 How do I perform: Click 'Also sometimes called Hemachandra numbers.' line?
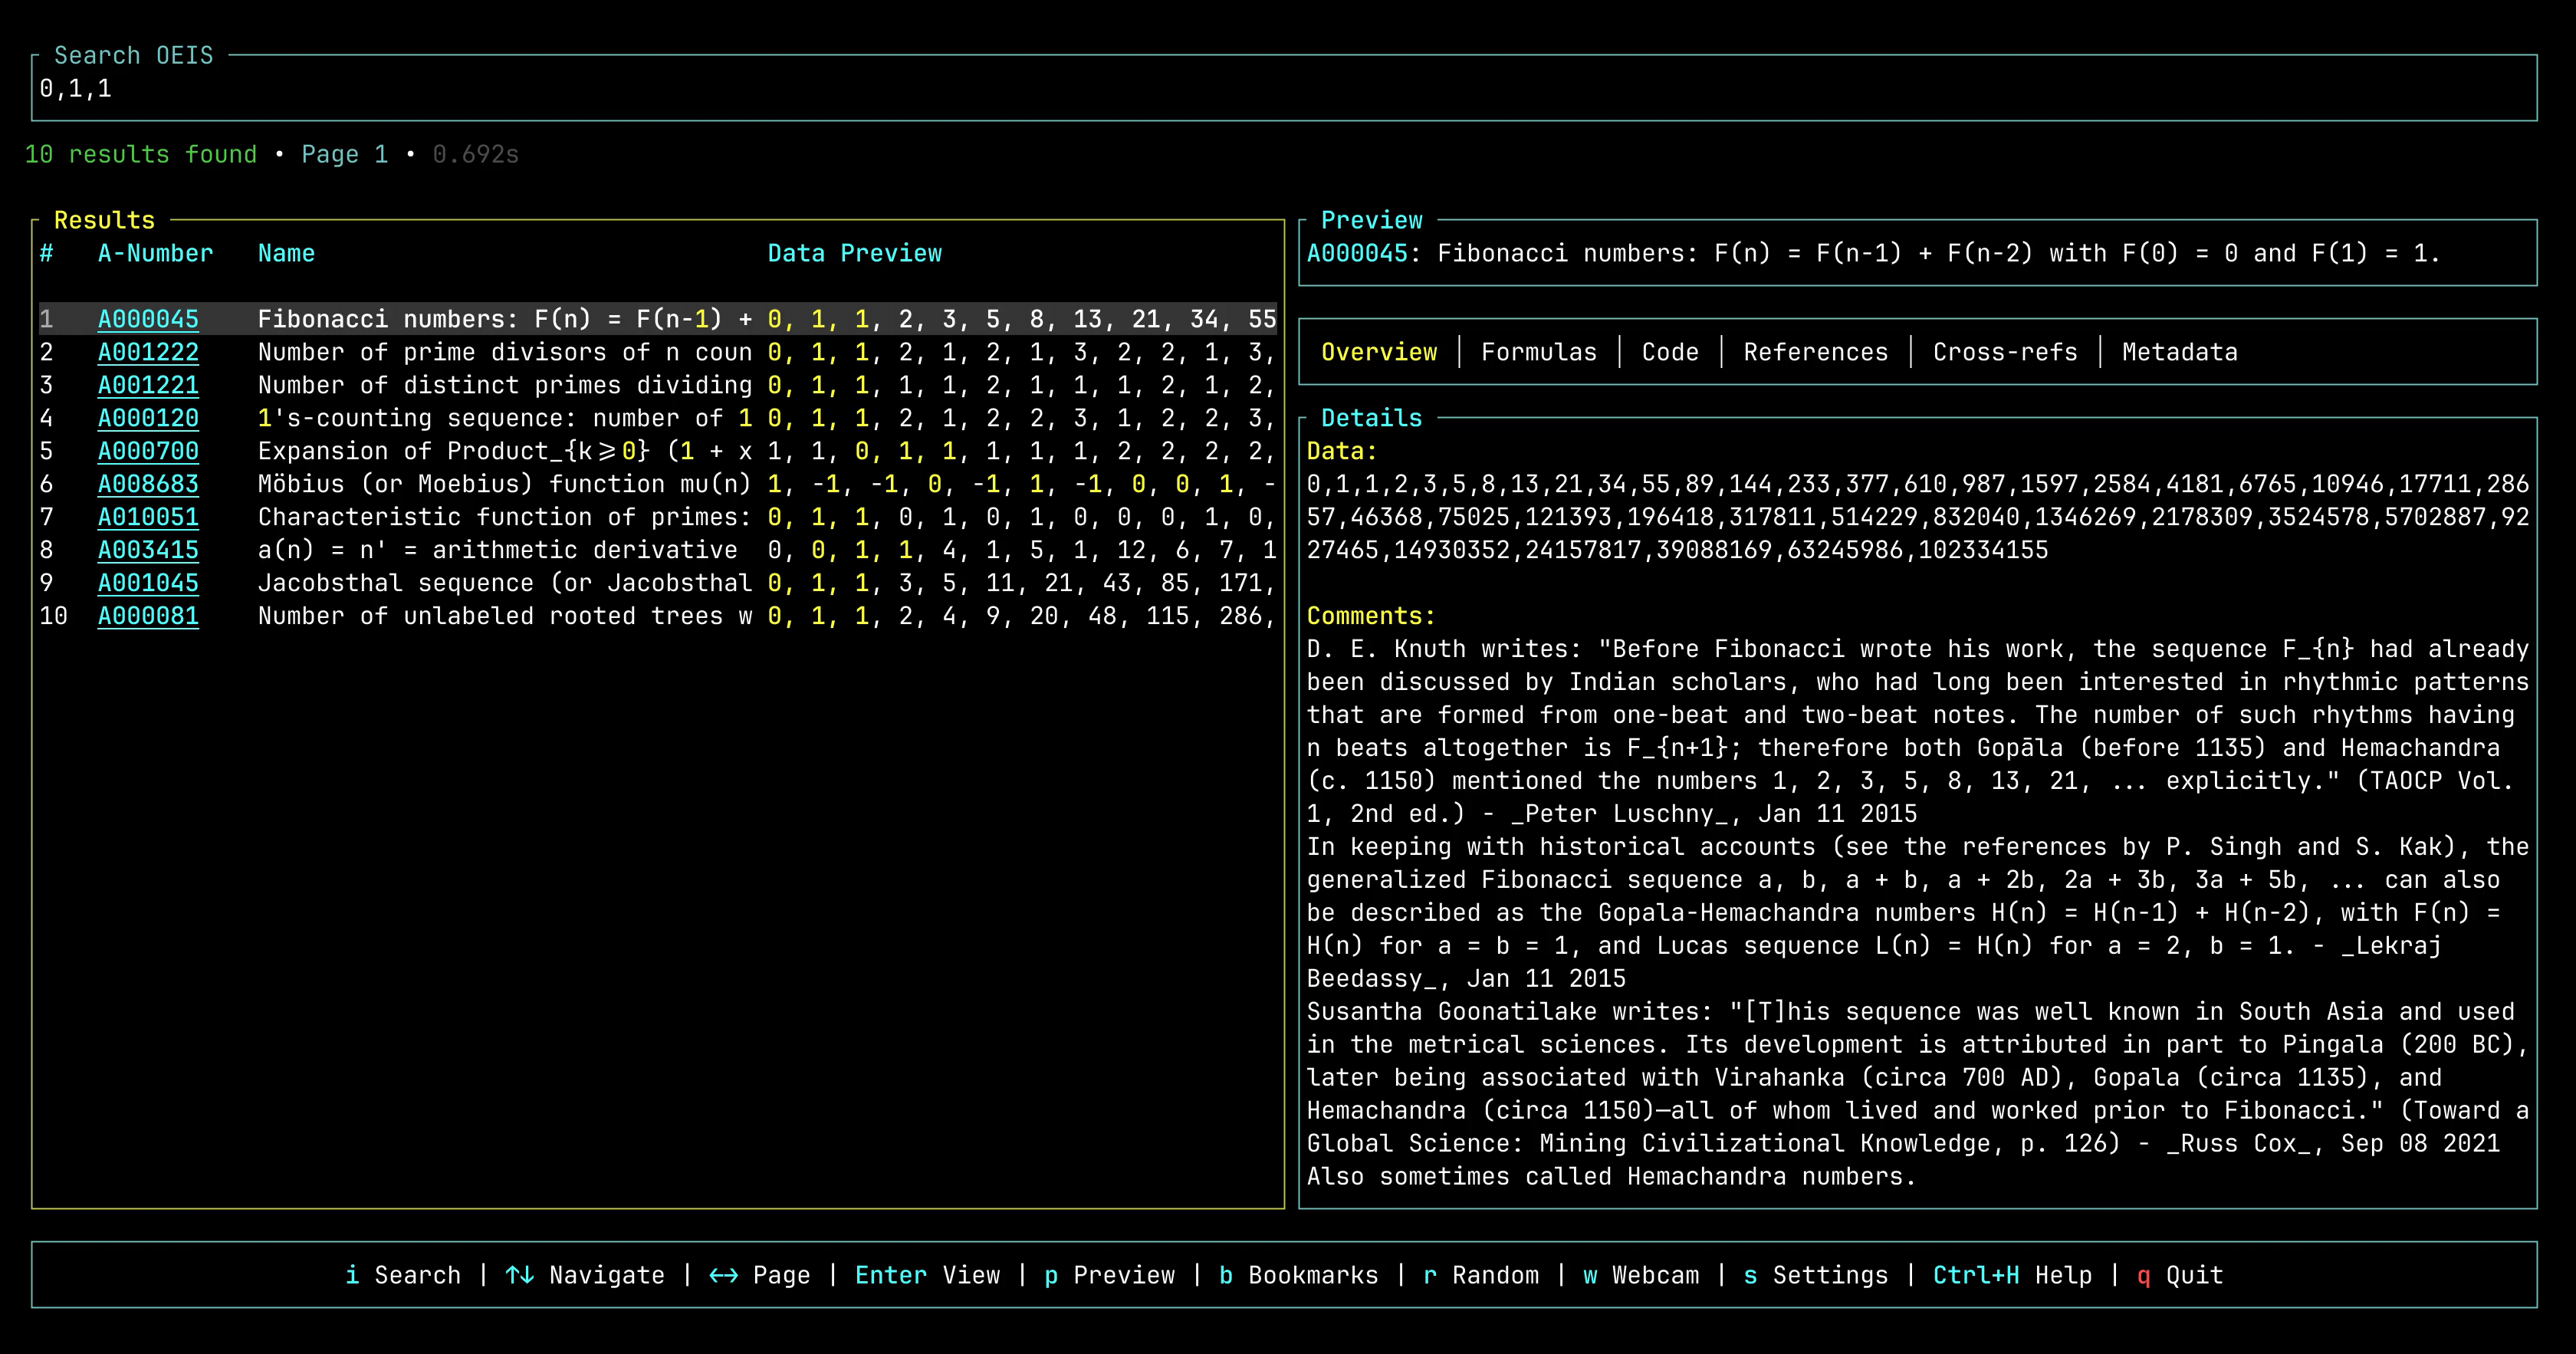click(x=1611, y=1176)
